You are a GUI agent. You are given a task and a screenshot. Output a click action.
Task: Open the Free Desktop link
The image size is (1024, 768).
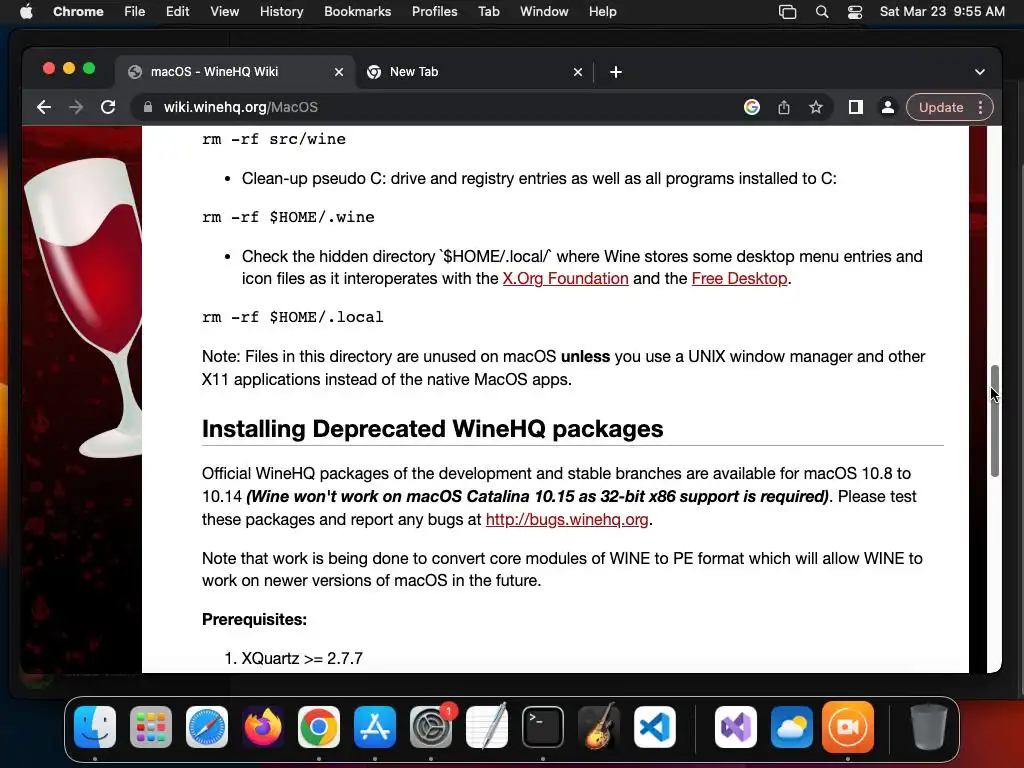click(739, 279)
